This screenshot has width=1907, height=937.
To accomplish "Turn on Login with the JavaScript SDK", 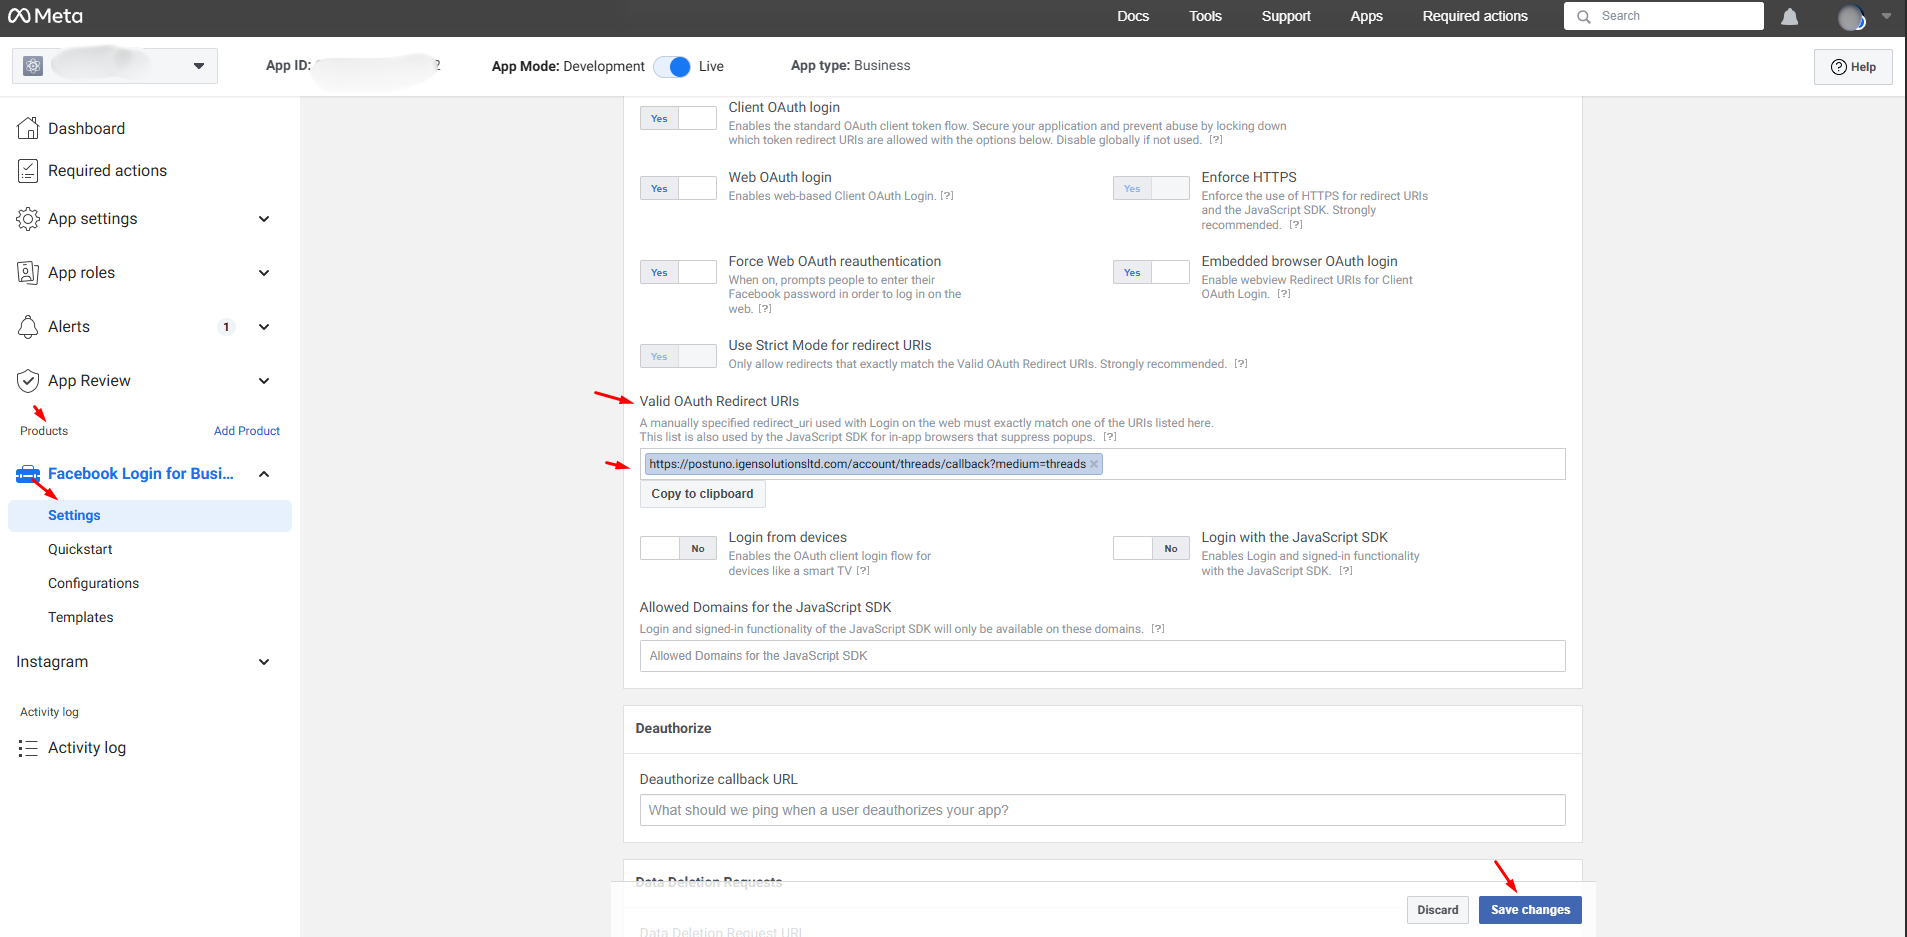I will point(1151,548).
